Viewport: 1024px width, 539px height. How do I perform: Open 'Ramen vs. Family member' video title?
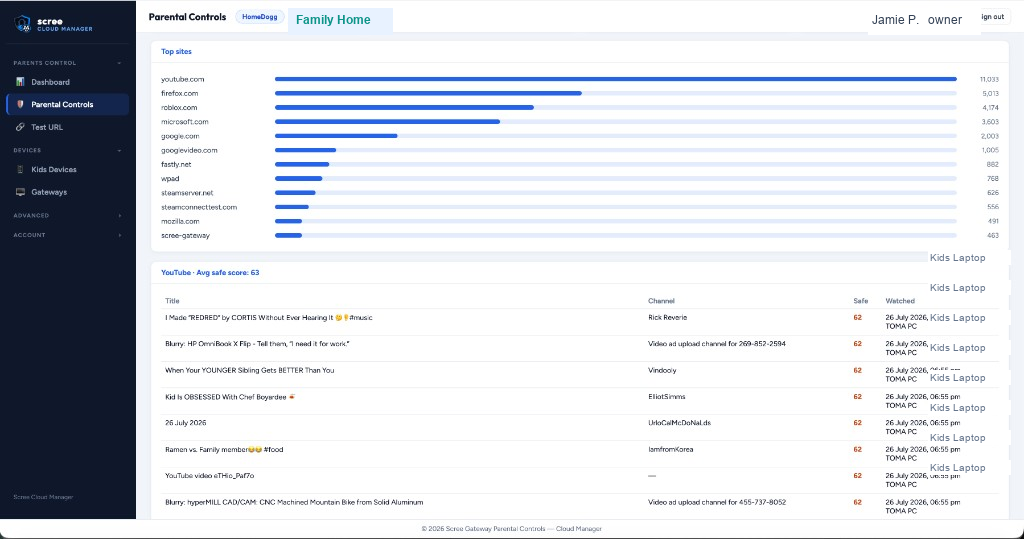[224, 449]
